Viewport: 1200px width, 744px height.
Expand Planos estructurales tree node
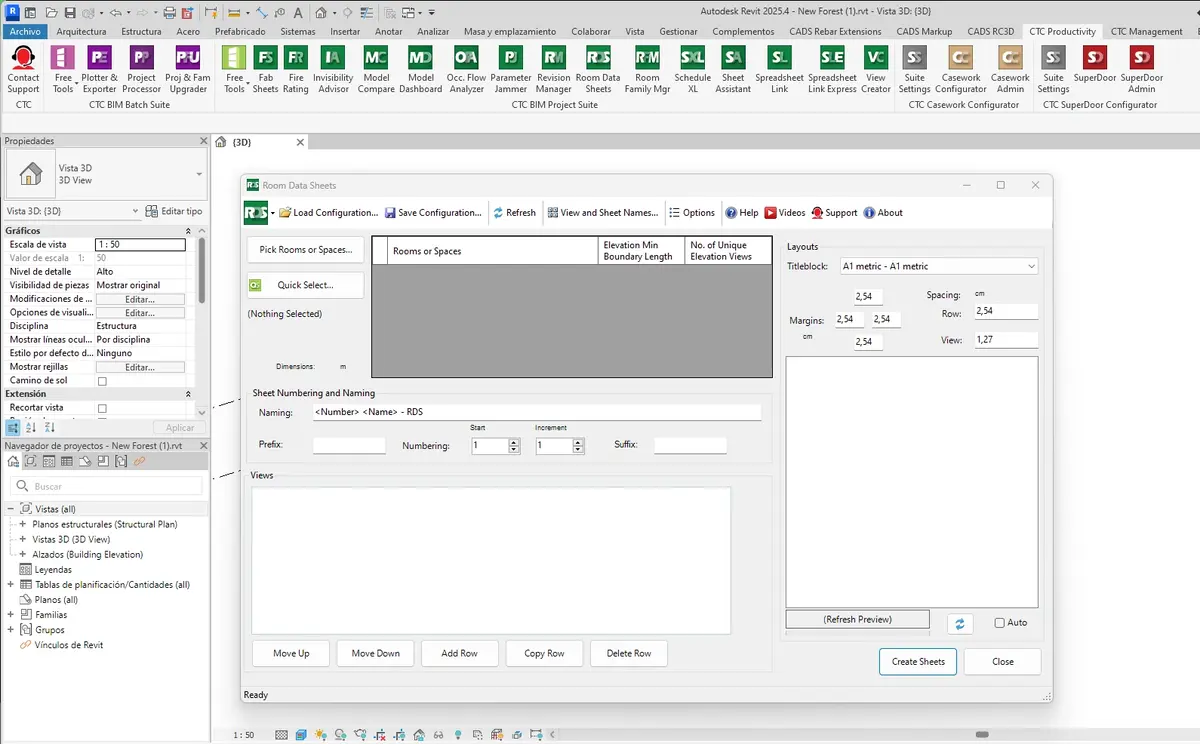point(23,524)
